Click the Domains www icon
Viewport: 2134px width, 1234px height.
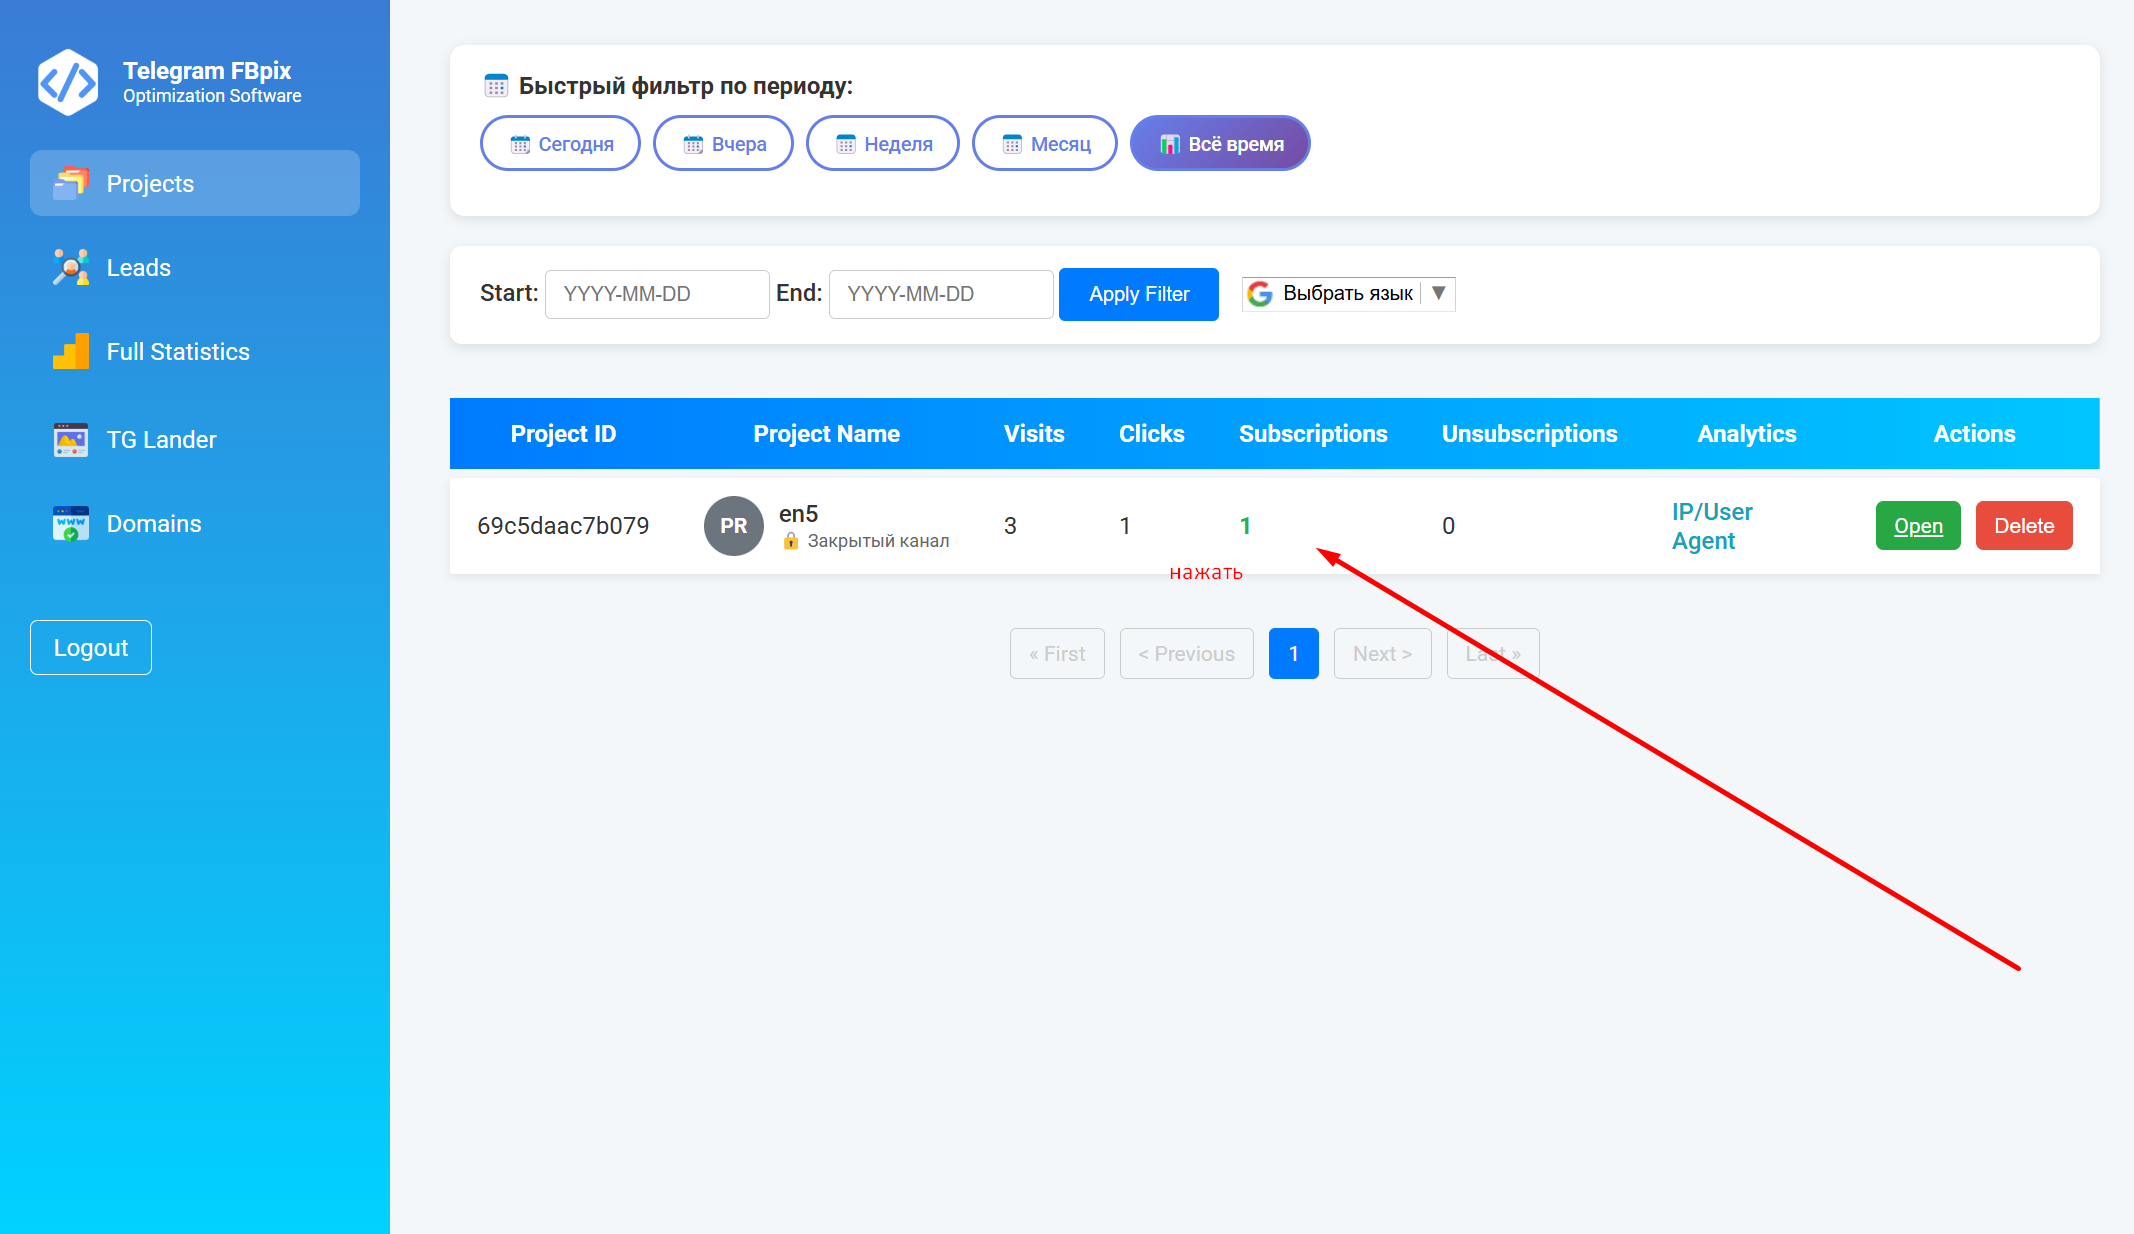tap(71, 523)
